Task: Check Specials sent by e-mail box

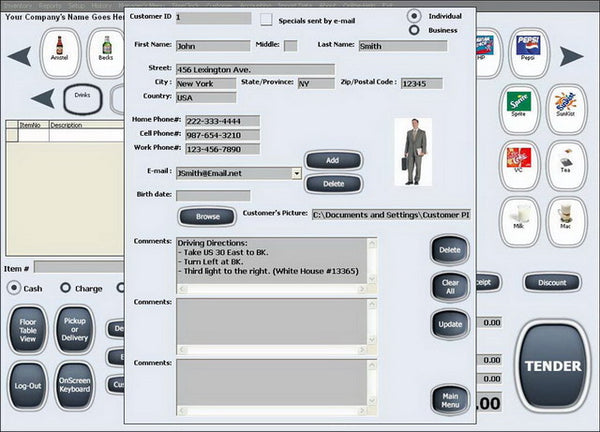Action: [x=266, y=18]
